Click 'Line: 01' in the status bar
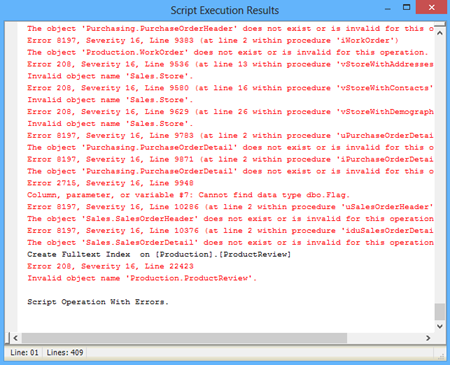The height and width of the screenshot is (365, 450). tap(24, 352)
